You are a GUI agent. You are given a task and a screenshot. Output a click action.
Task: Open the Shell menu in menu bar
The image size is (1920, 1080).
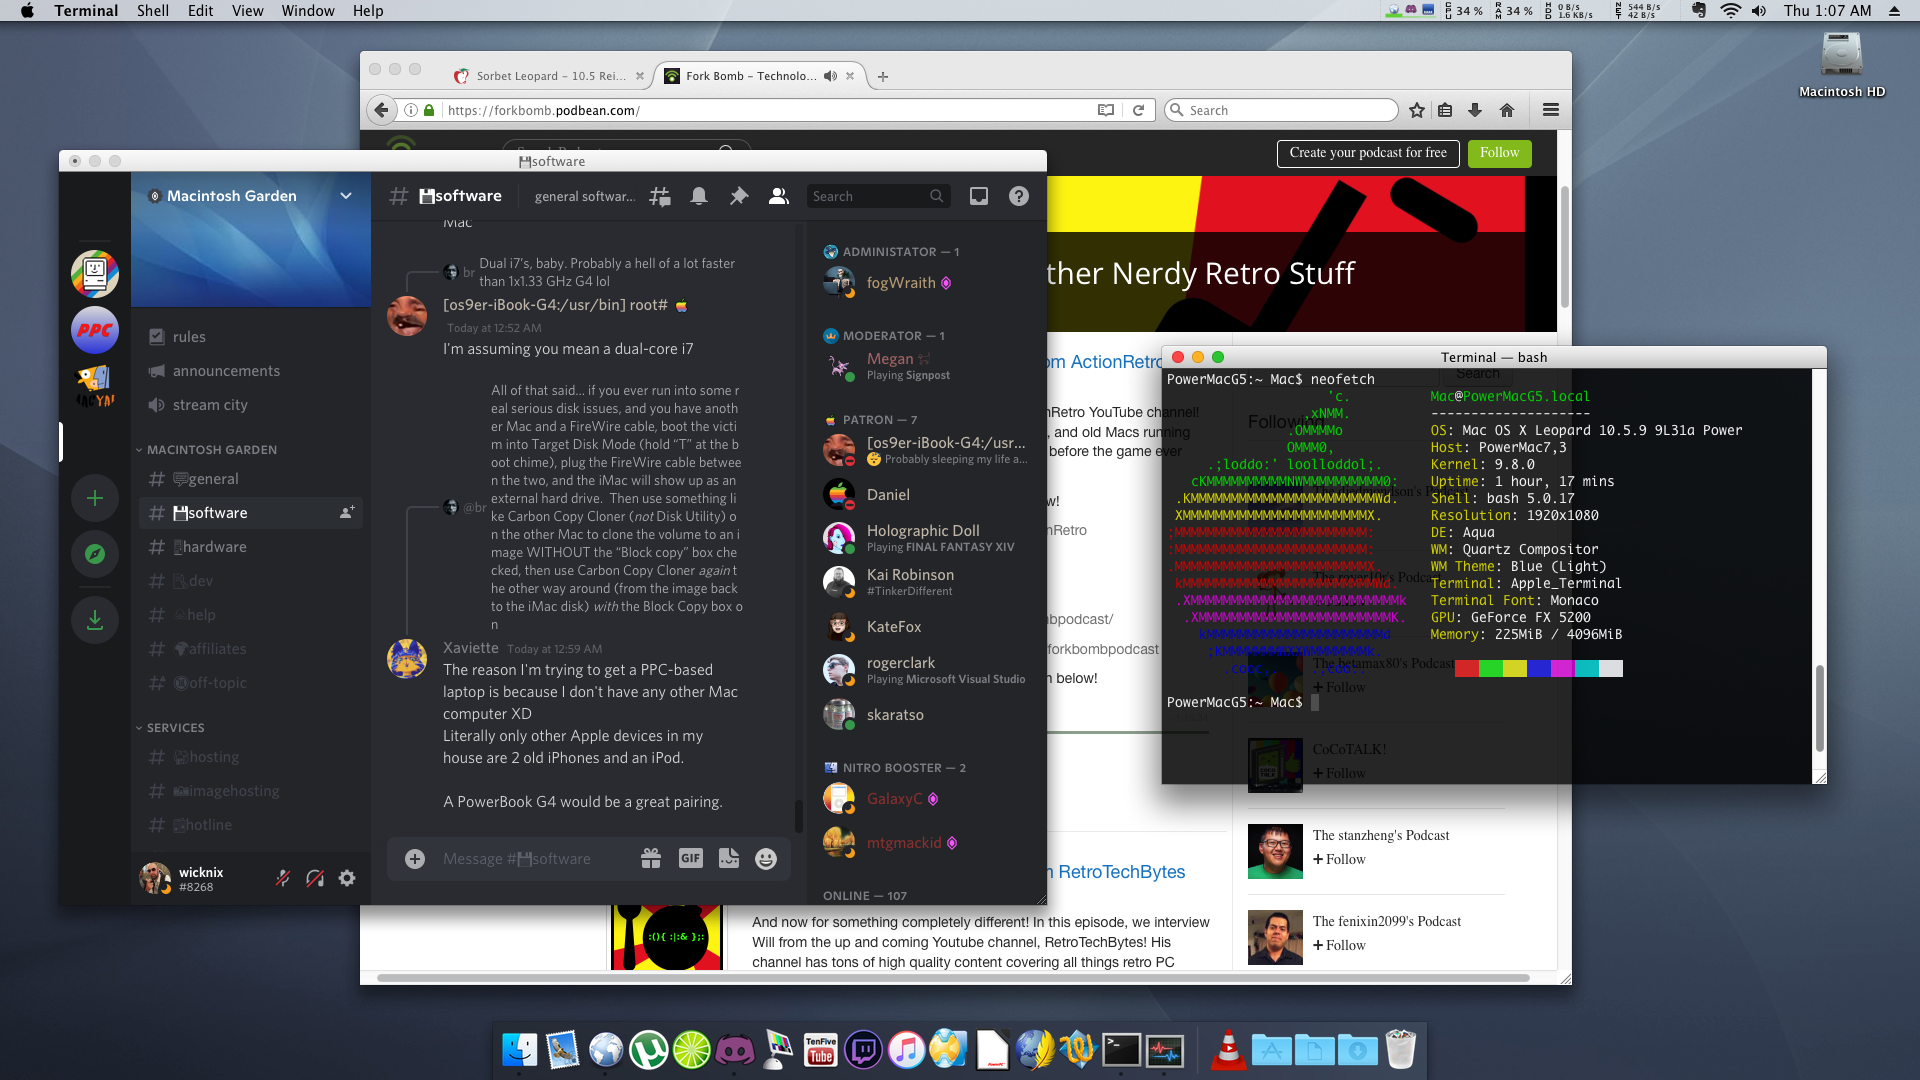(152, 11)
